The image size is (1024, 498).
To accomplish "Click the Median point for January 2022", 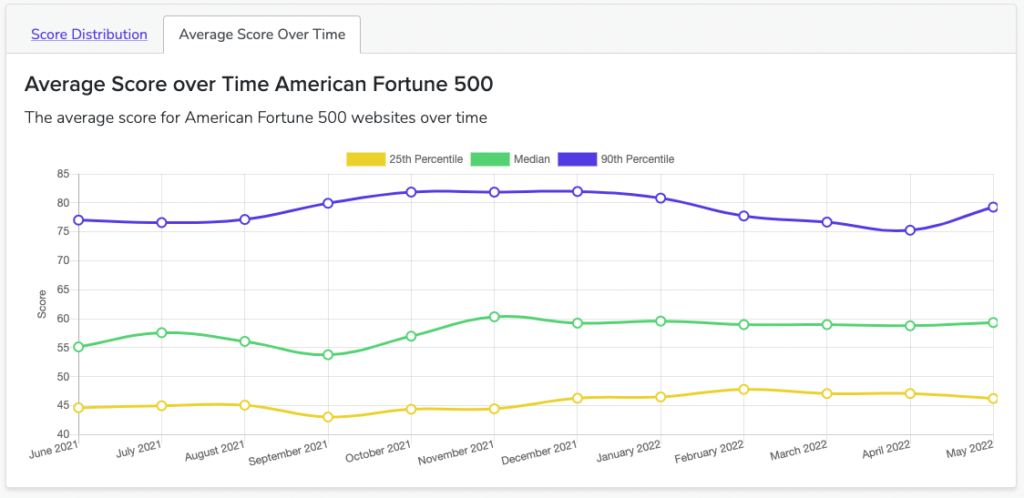I will 661,321.
